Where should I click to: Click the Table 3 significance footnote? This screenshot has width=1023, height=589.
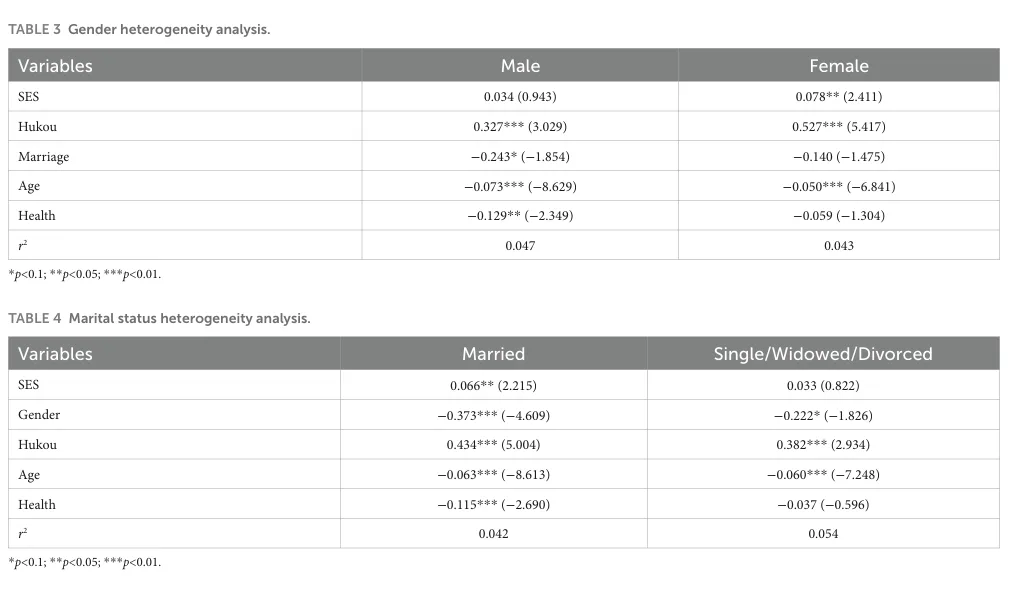pyautogui.click(x=85, y=274)
